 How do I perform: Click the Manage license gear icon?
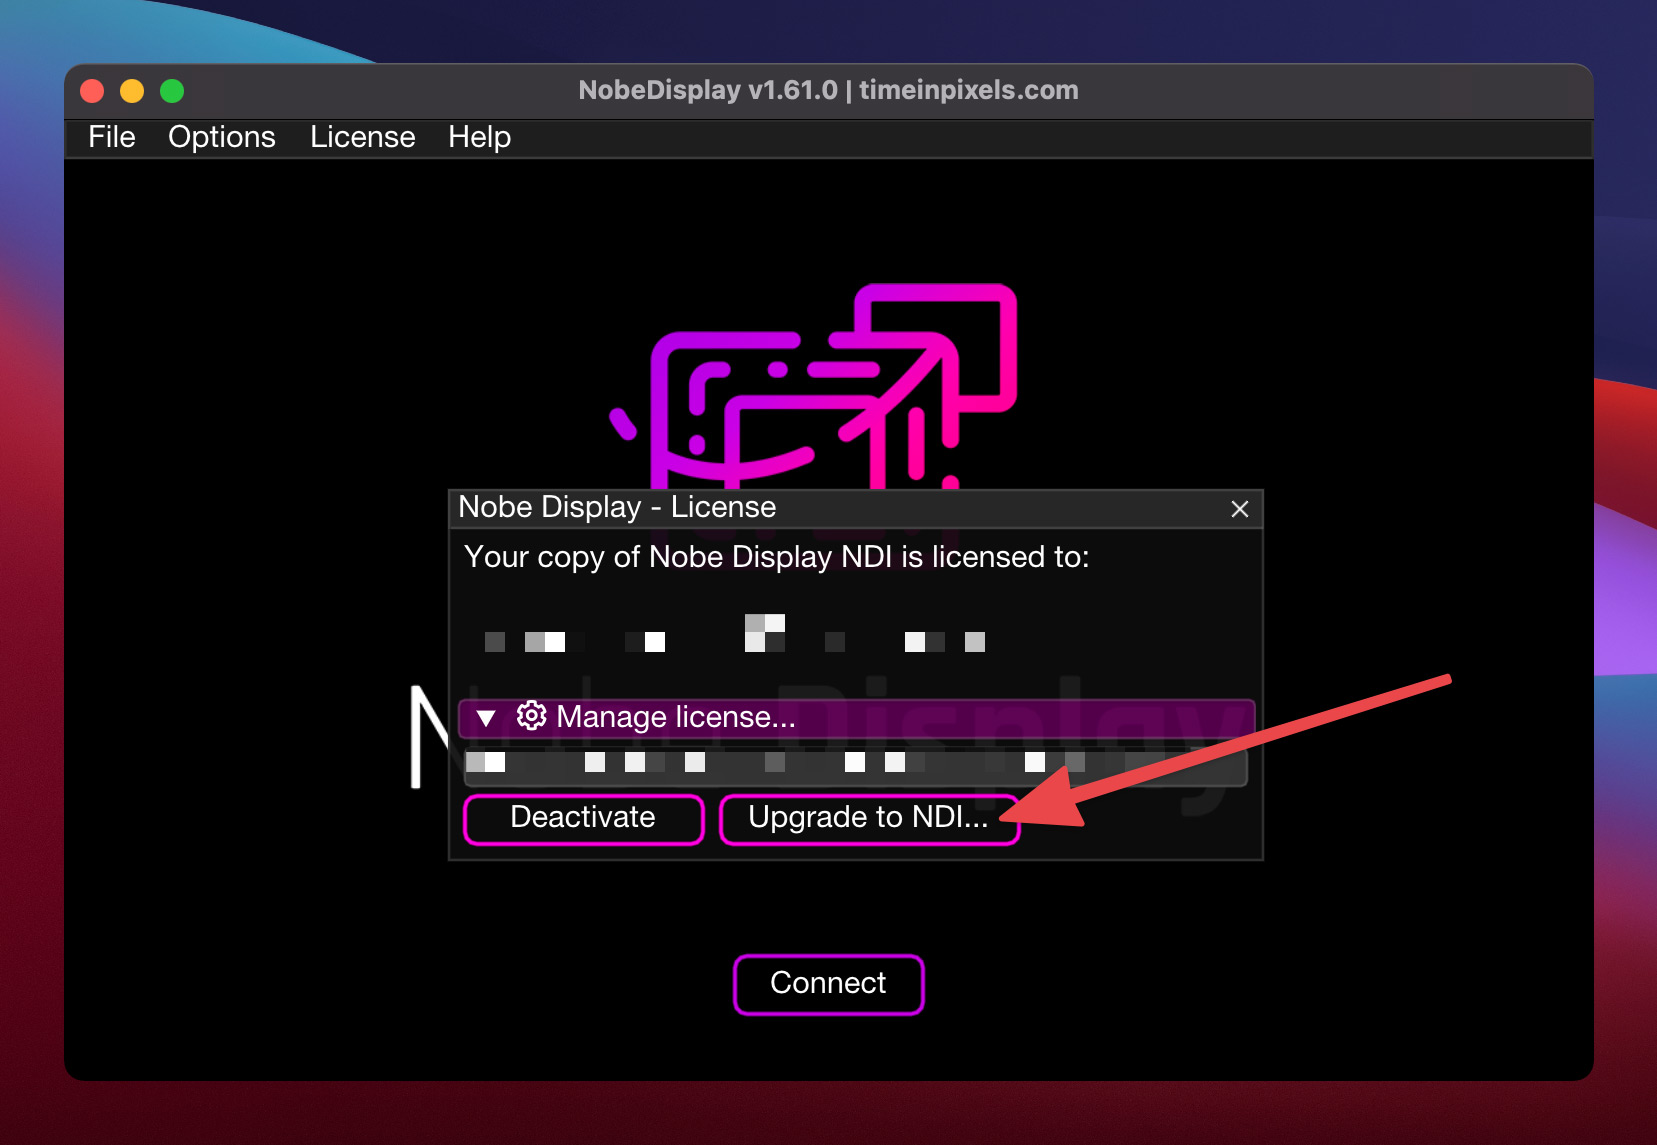click(x=531, y=716)
